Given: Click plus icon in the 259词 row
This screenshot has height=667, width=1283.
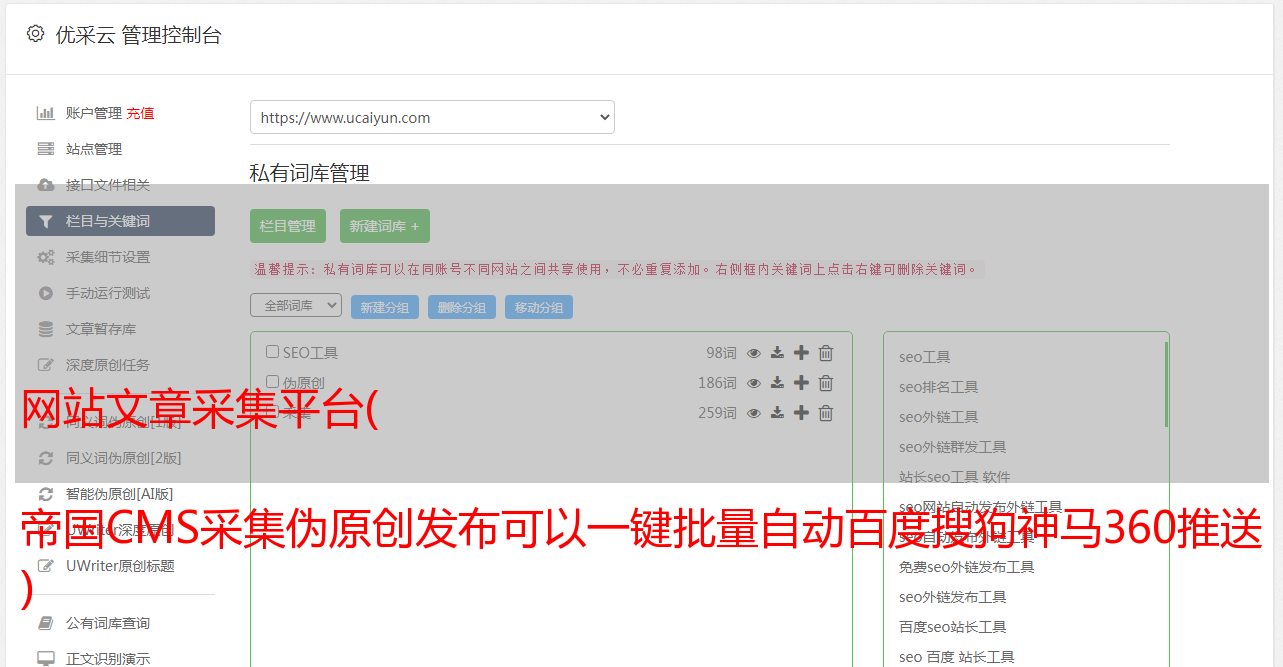Looking at the screenshot, I should 801,413.
